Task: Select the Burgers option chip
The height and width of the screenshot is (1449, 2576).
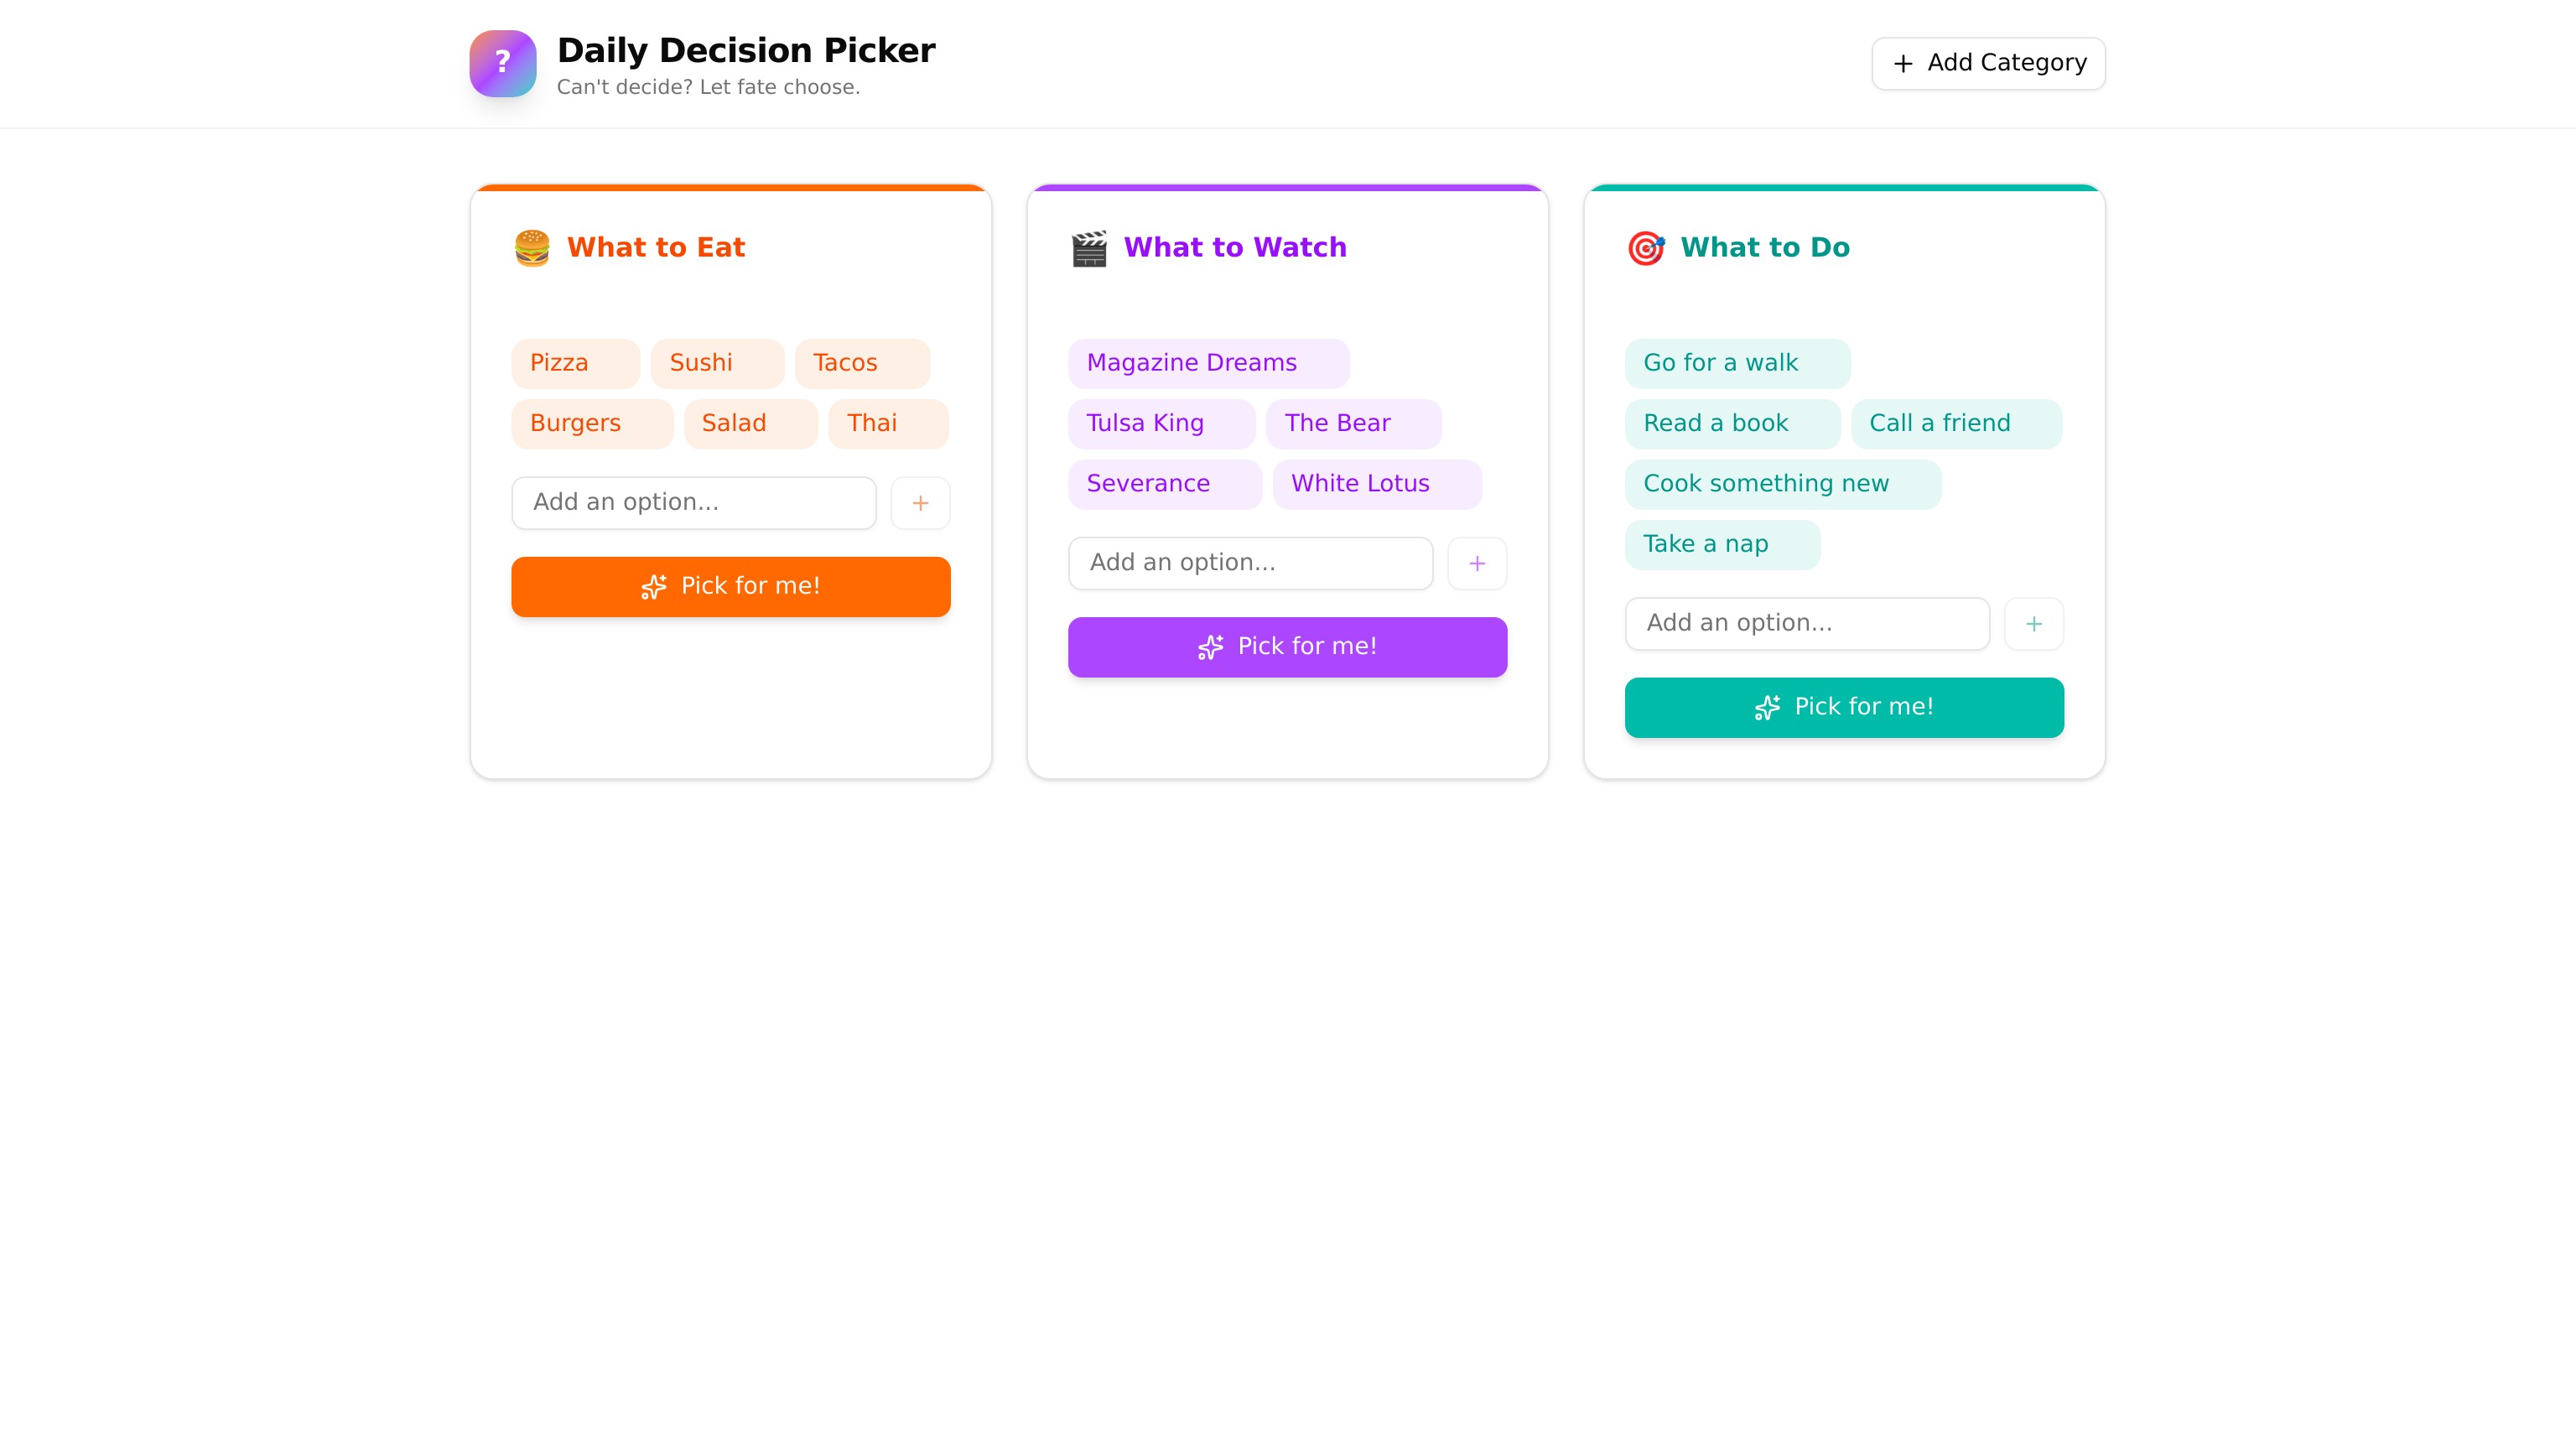Action: [x=591, y=424]
